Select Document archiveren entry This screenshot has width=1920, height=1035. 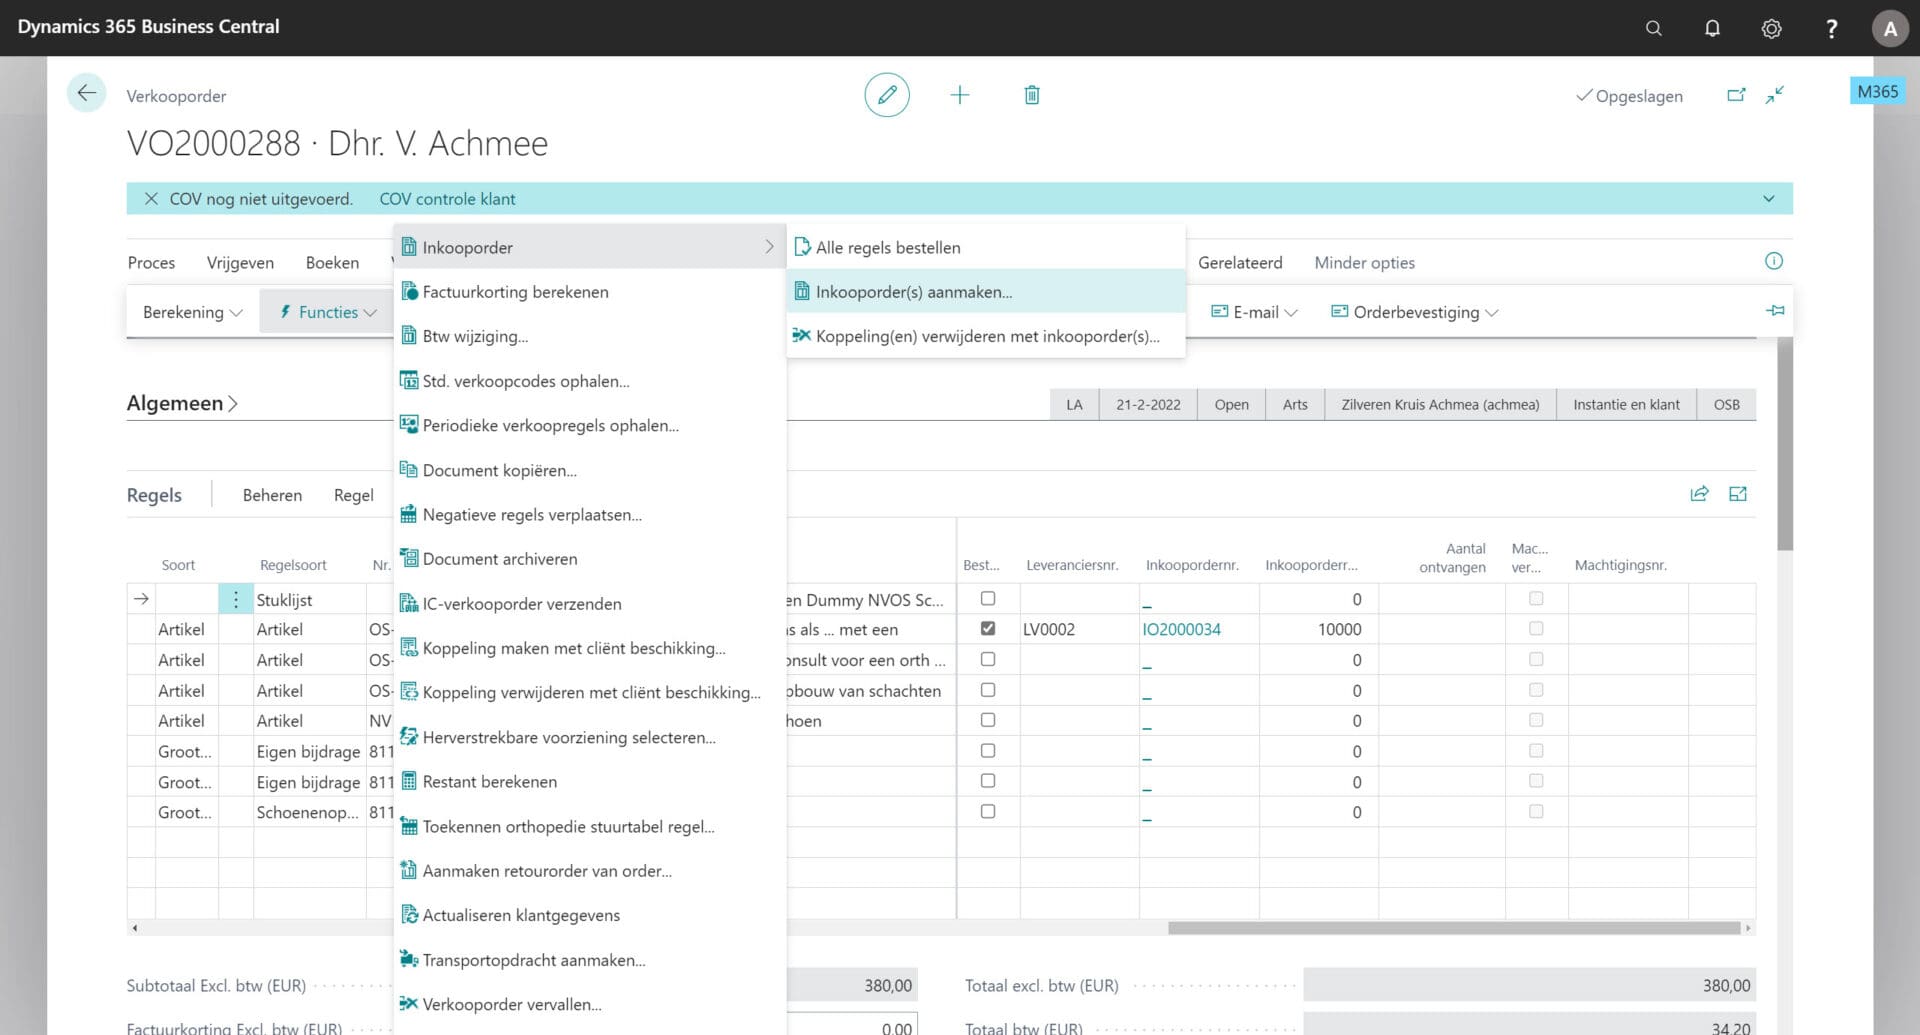pos(590,559)
